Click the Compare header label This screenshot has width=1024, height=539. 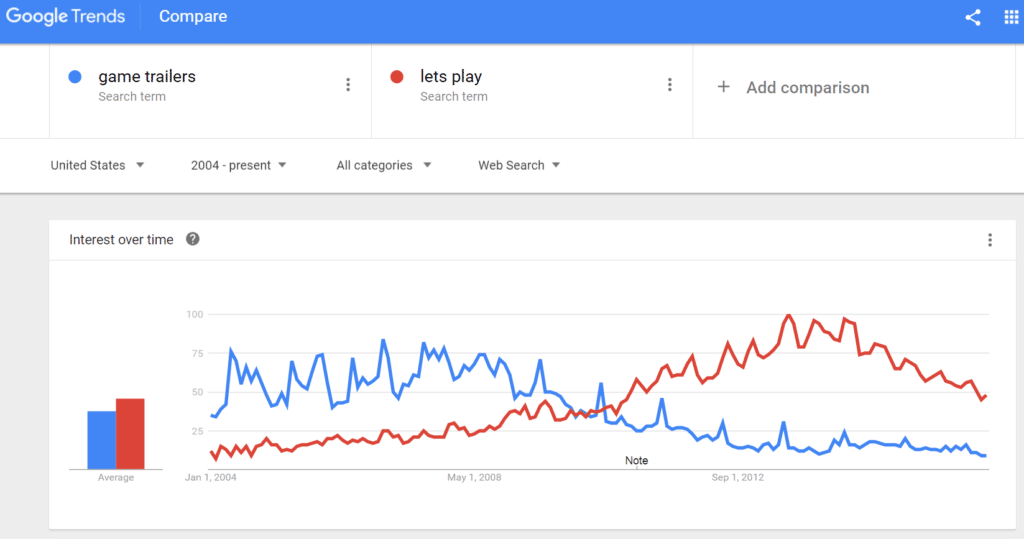(193, 16)
